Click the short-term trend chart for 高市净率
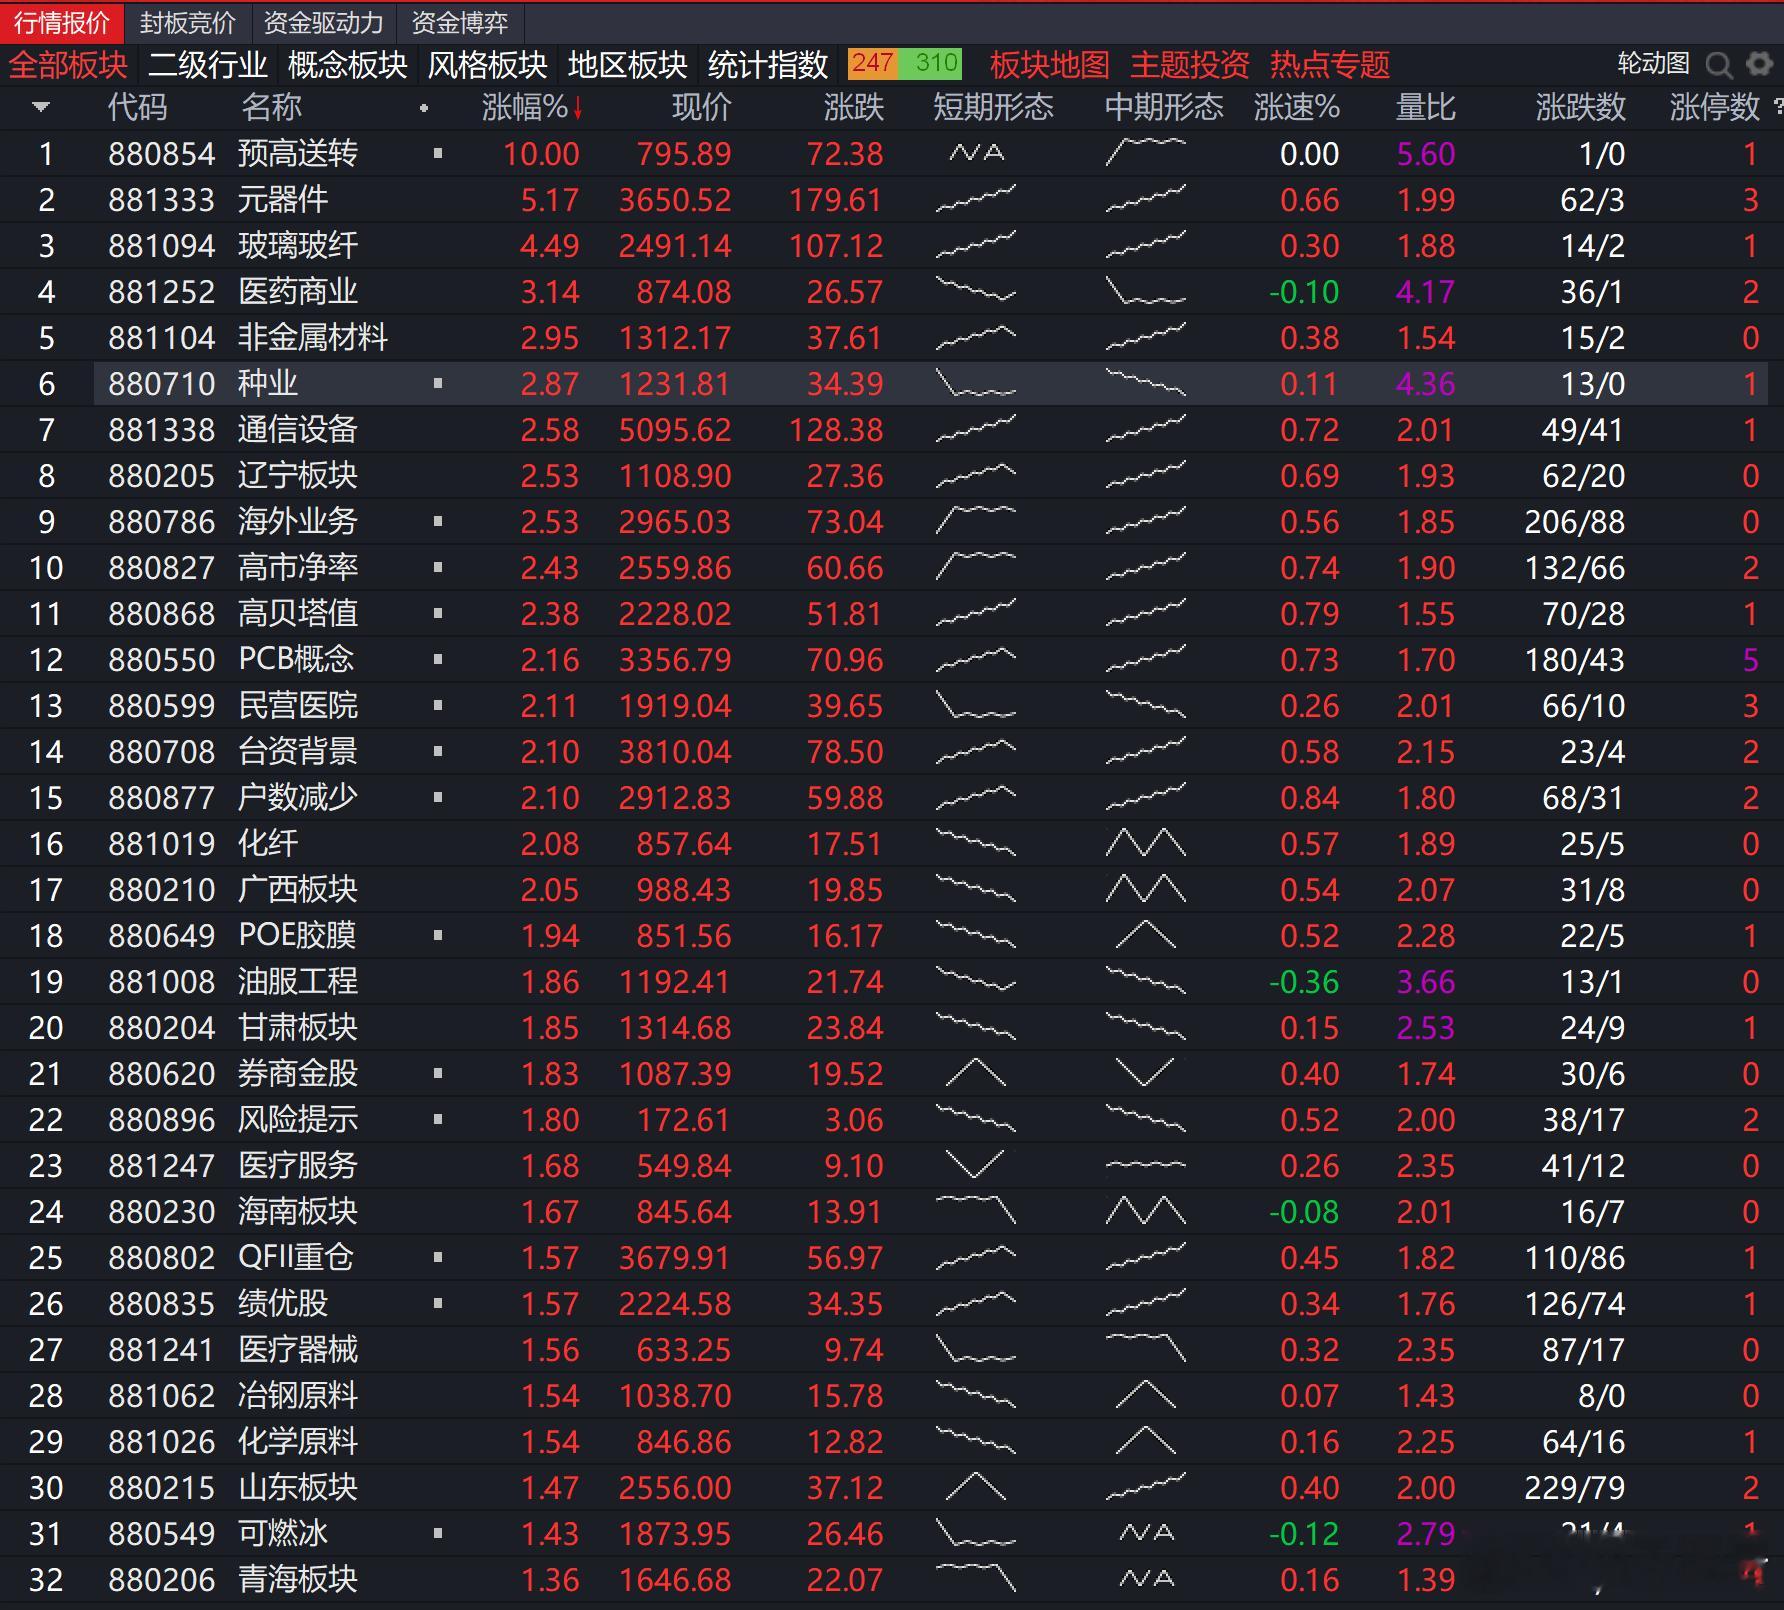Screen dimensions: 1784x1610 [975, 567]
